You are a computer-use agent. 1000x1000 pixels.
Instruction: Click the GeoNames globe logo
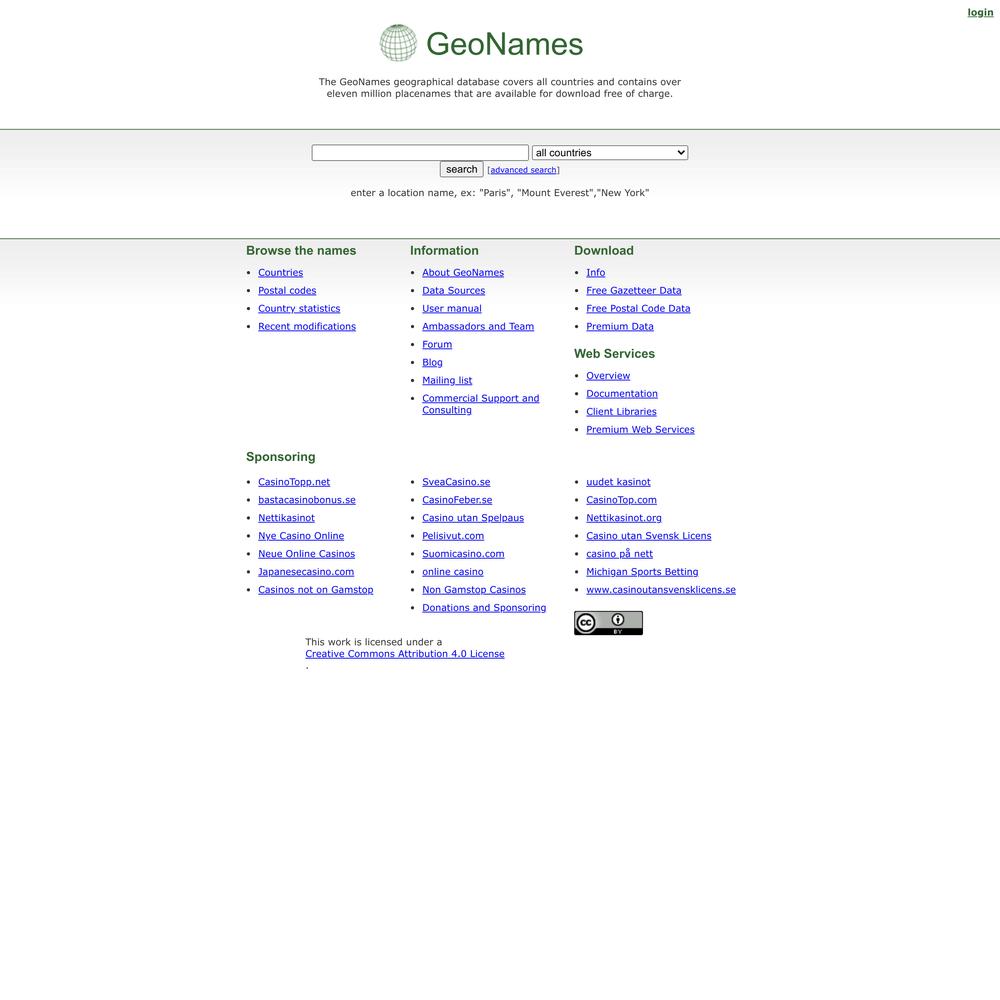point(398,43)
